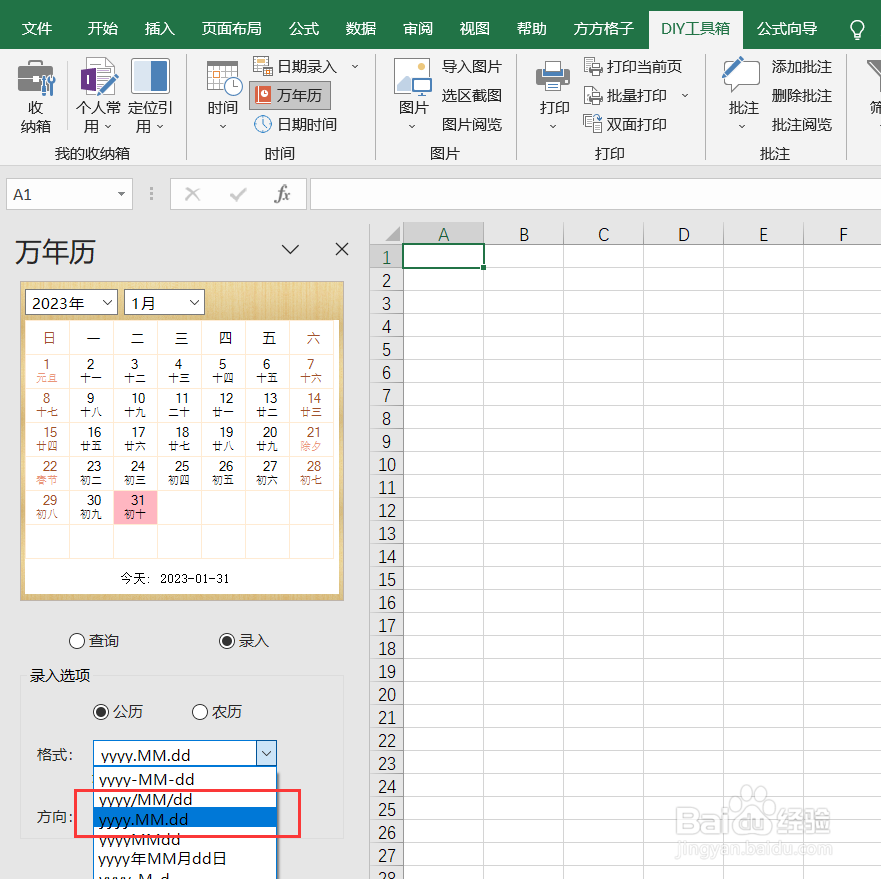
Task: Select the 查询 radio button
Action: tap(77, 641)
